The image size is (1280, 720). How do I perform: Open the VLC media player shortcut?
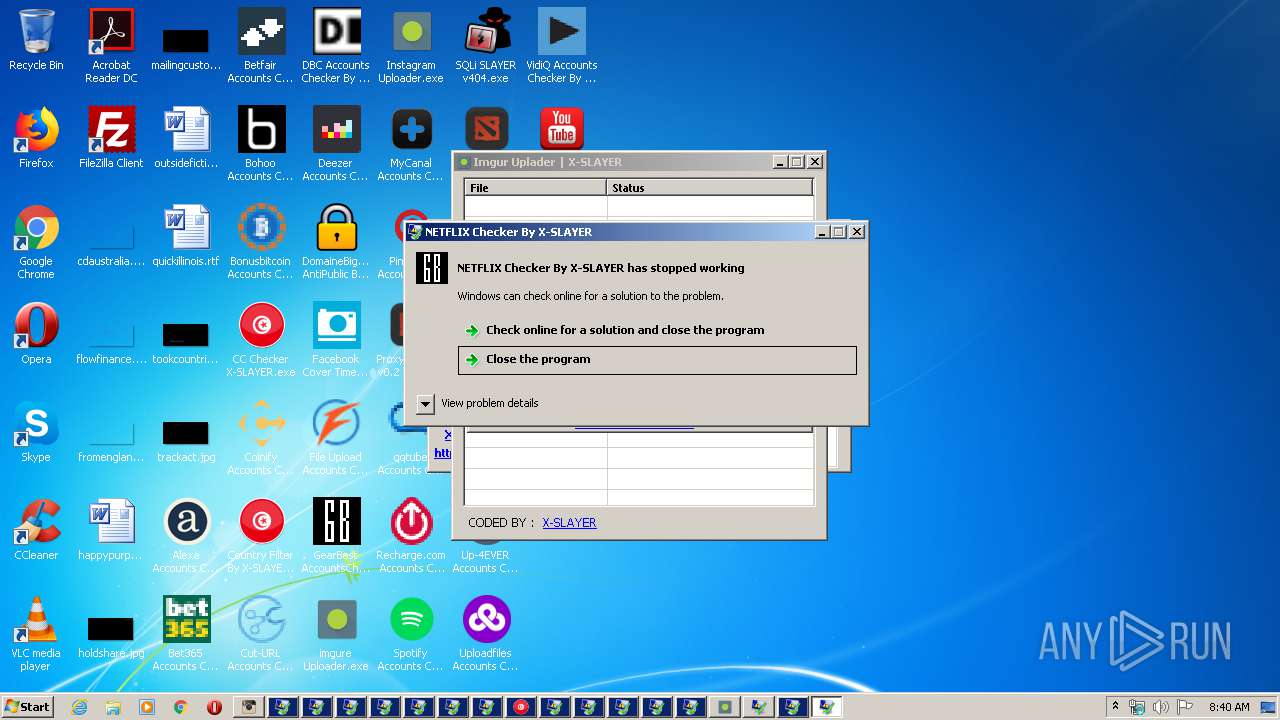(x=36, y=633)
